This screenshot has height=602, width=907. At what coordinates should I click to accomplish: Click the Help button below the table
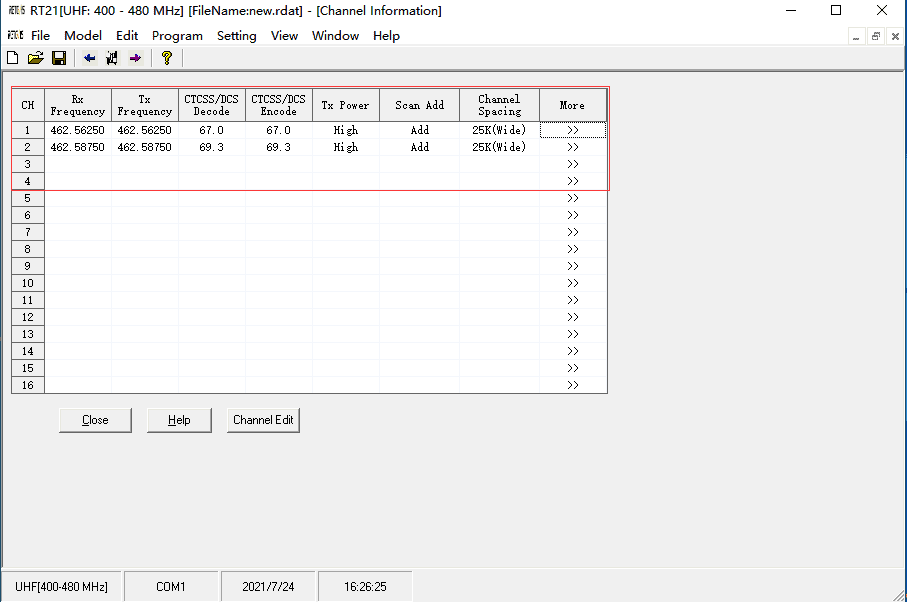coord(179,420)
